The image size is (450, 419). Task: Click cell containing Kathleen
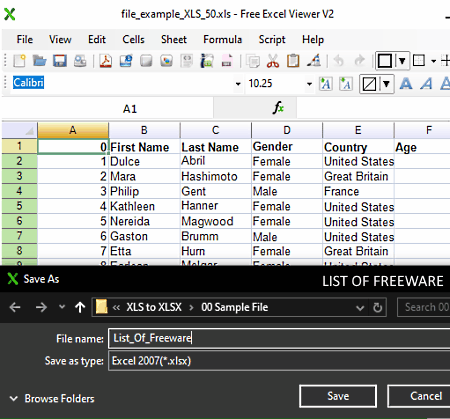144,206
